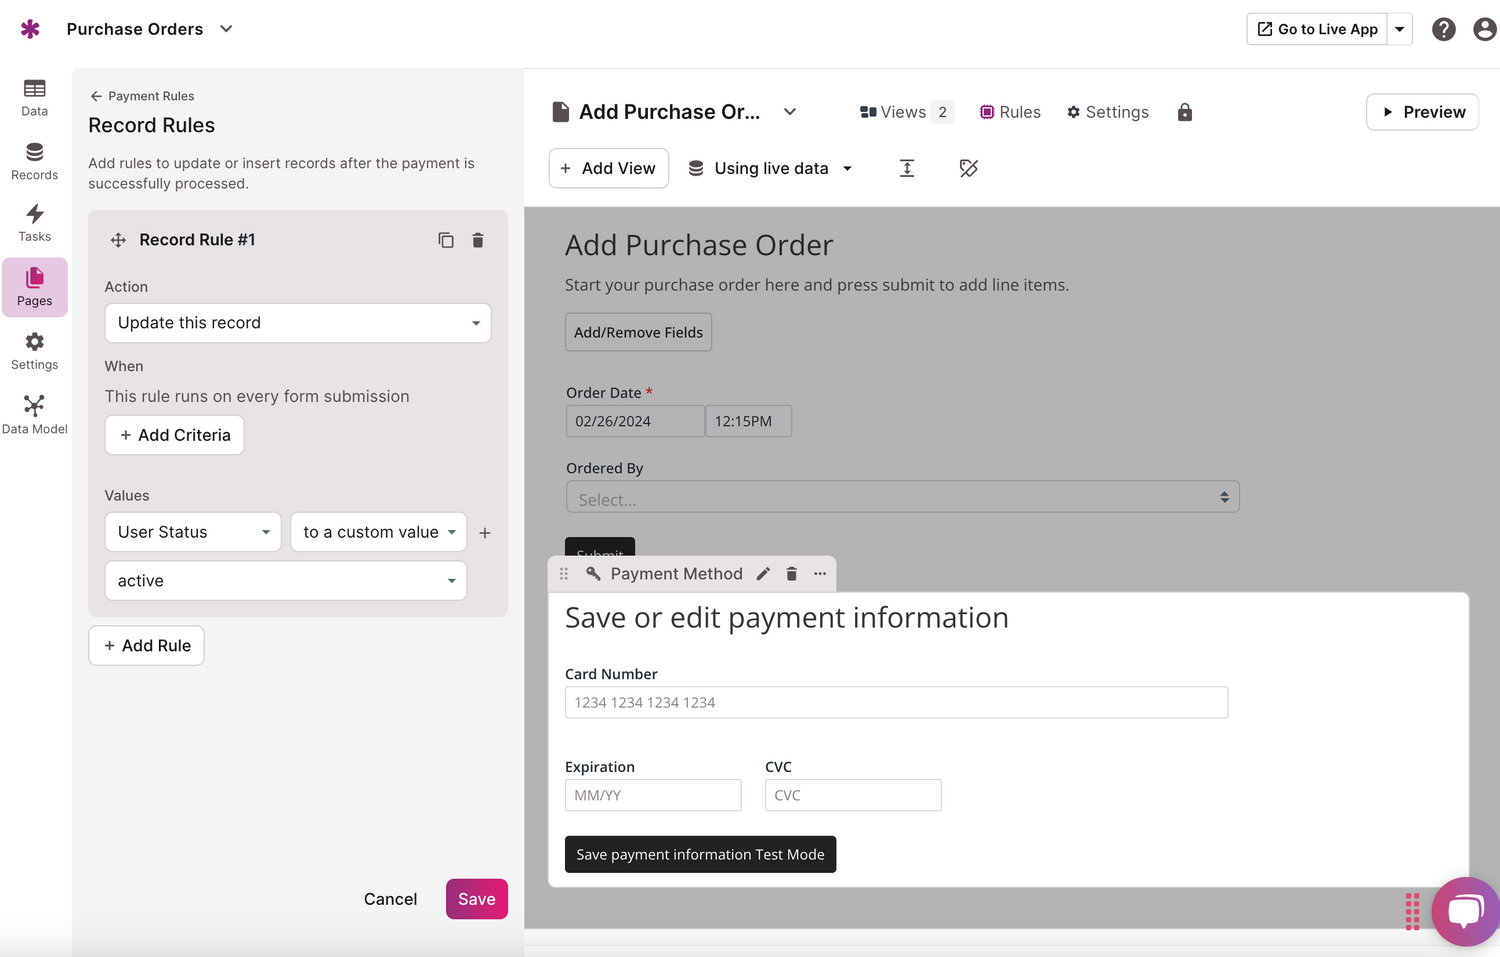1500x957 pixels.
Task: Open the 'Using live data' dropdown
Action: click(770, 168)
